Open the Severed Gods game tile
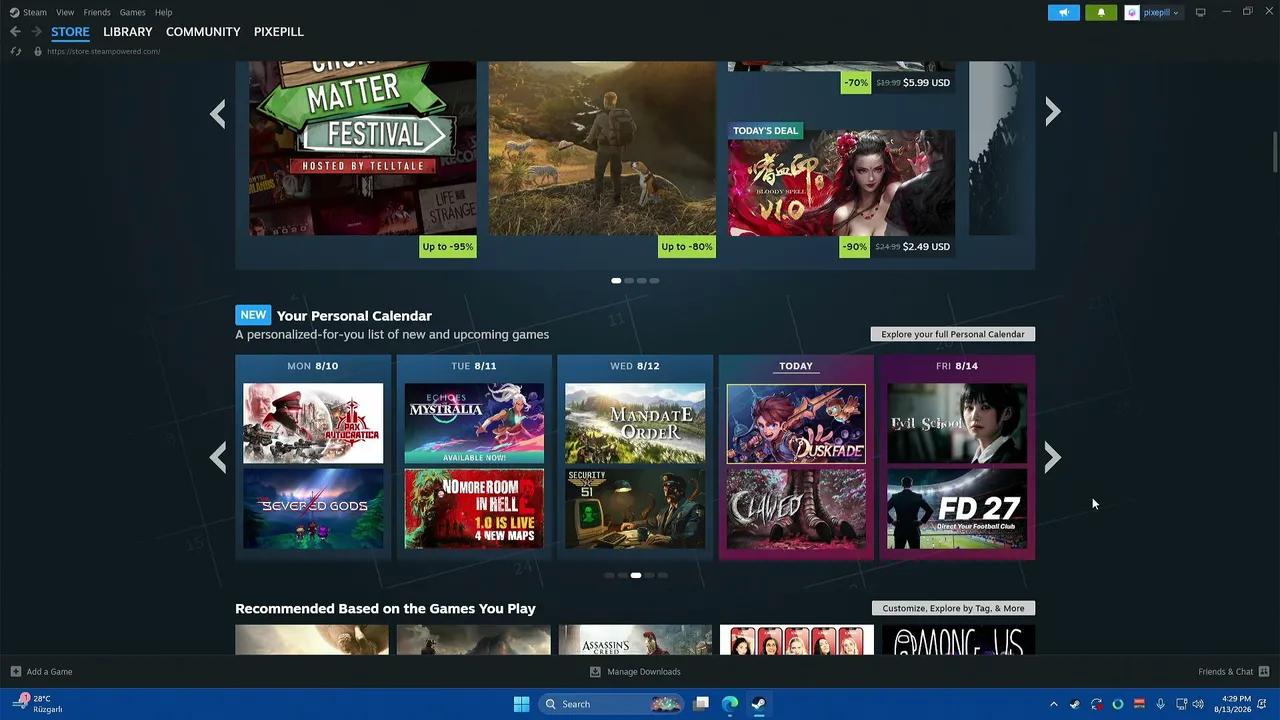The height and width of the screenshot is (720, 1280). [x=313, y=509]
